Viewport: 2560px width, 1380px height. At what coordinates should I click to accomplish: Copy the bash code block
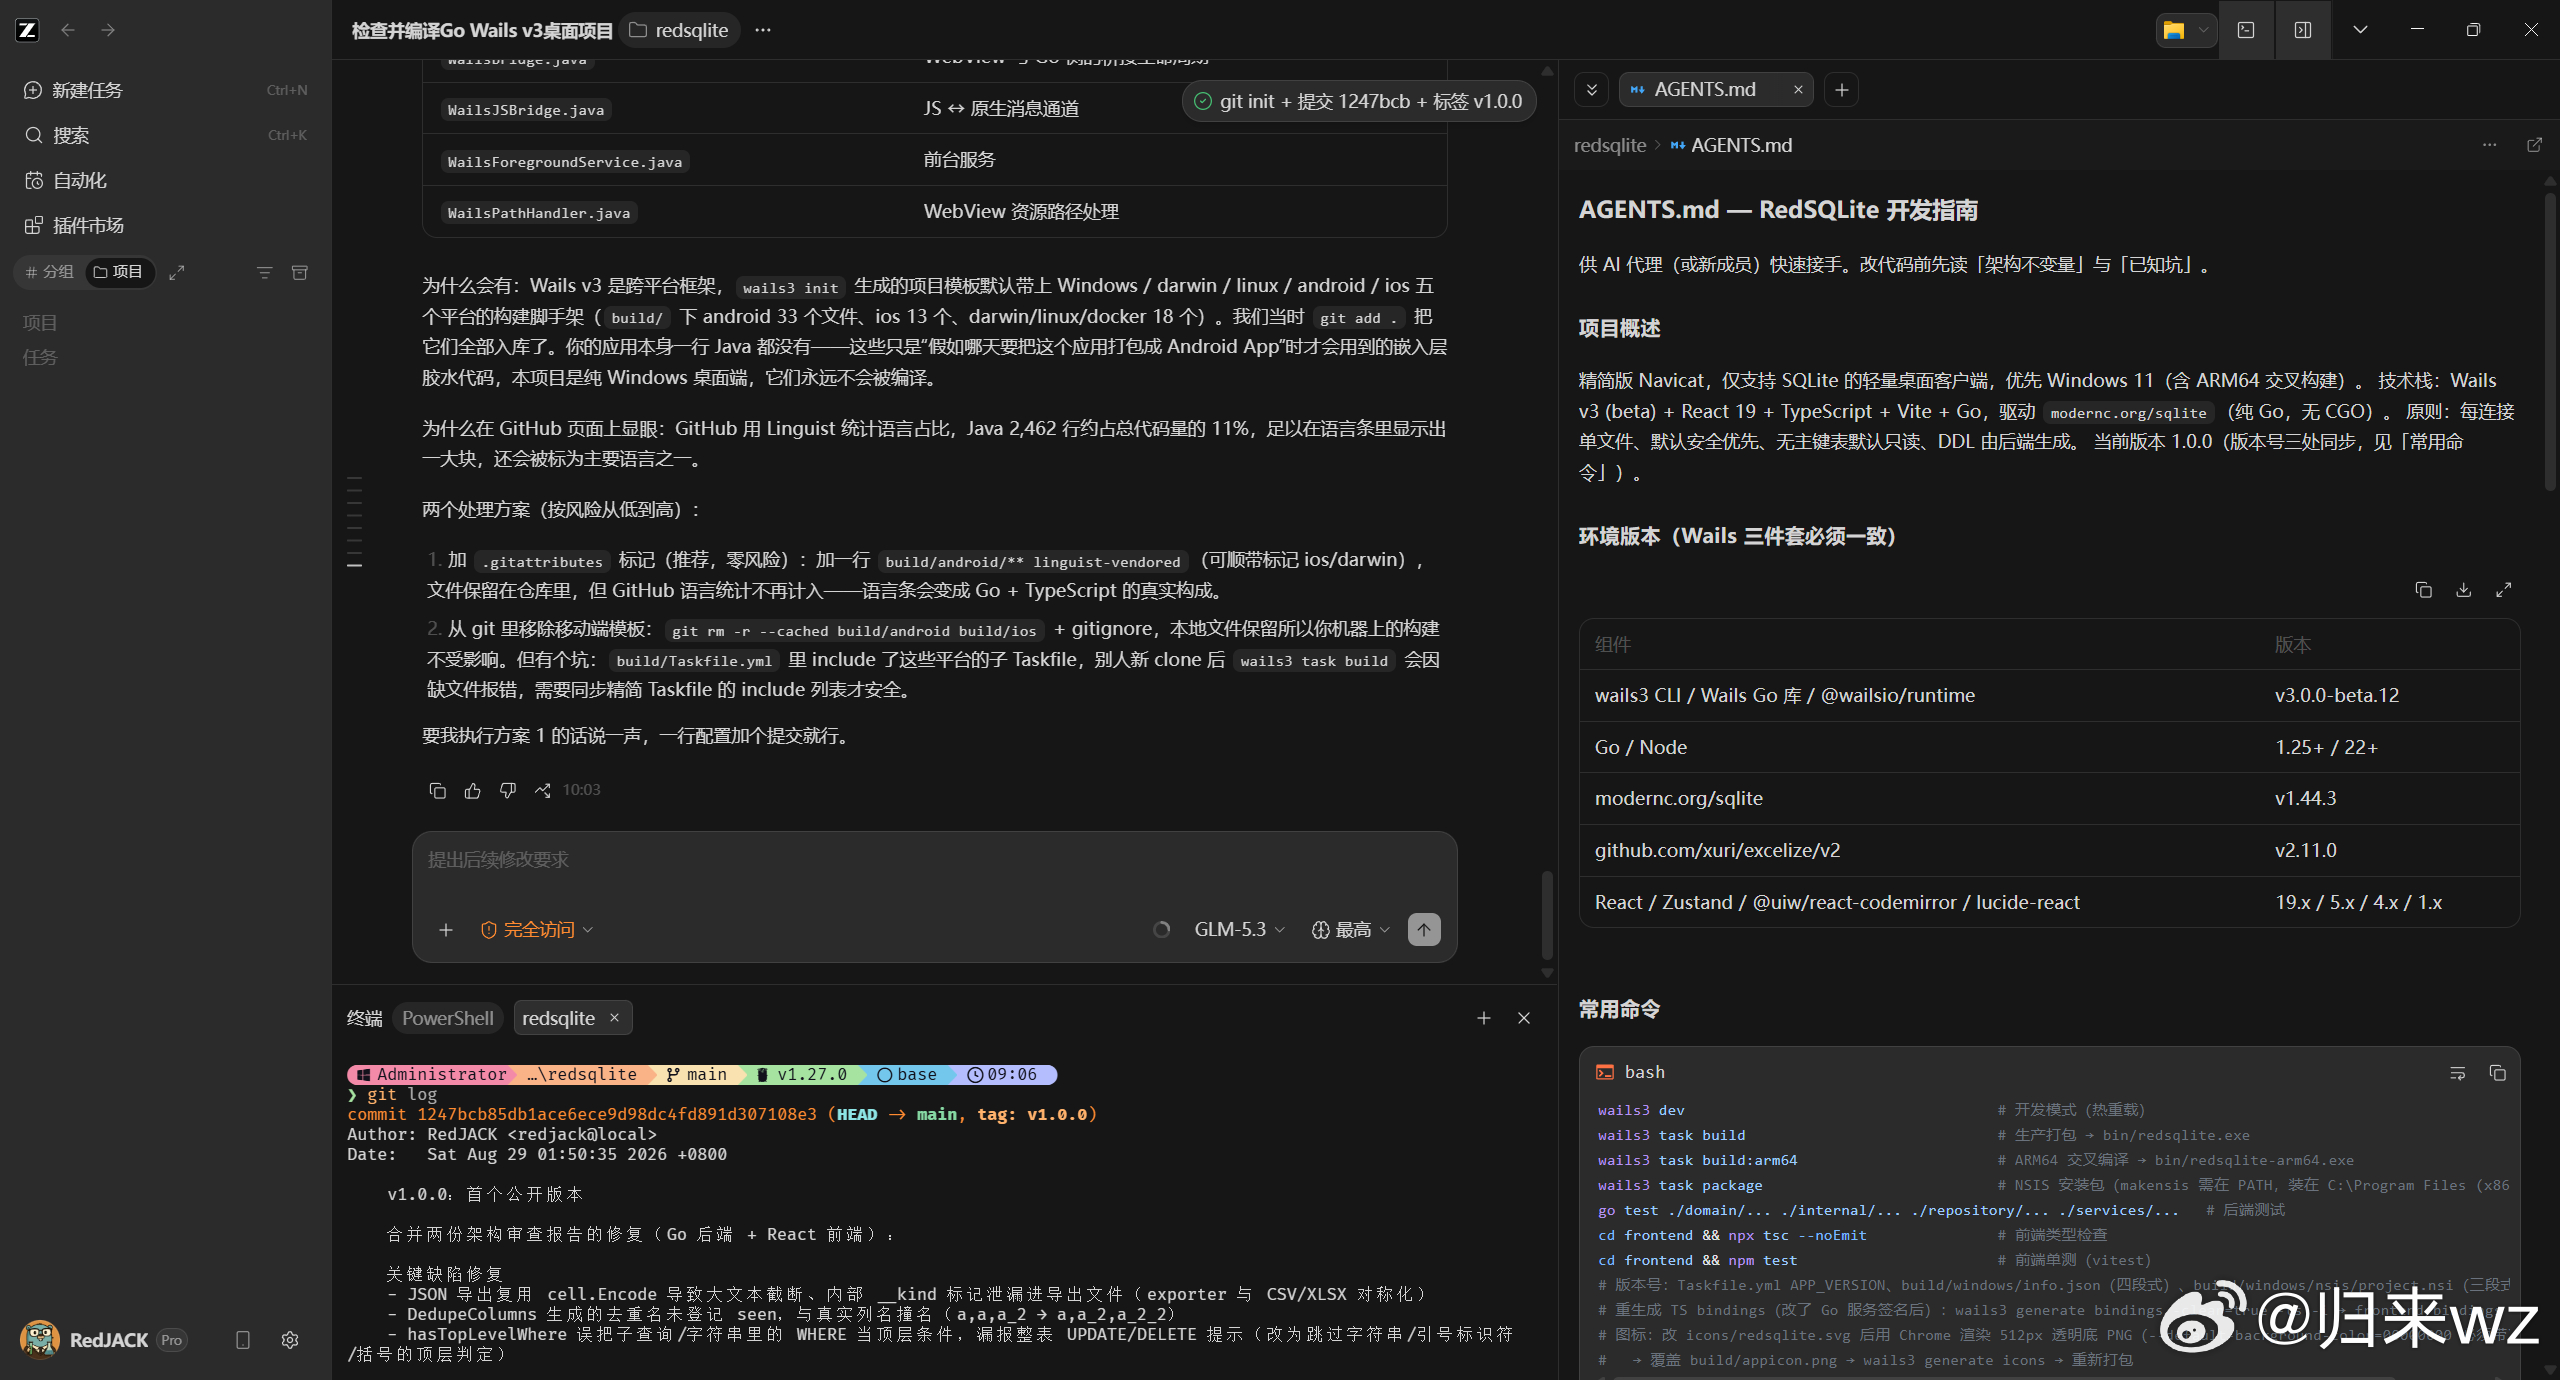click(x=2498, y=1073)
